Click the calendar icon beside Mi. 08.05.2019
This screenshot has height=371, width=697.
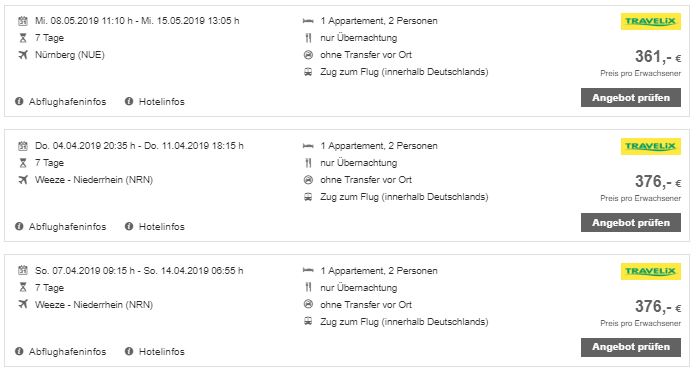point(23,21)
